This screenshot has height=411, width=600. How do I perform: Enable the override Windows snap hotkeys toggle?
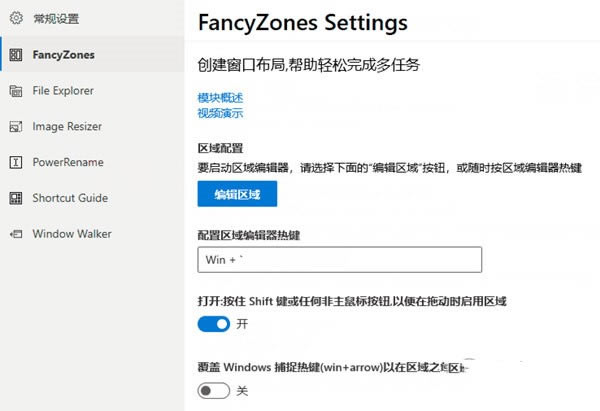point(214,391)
